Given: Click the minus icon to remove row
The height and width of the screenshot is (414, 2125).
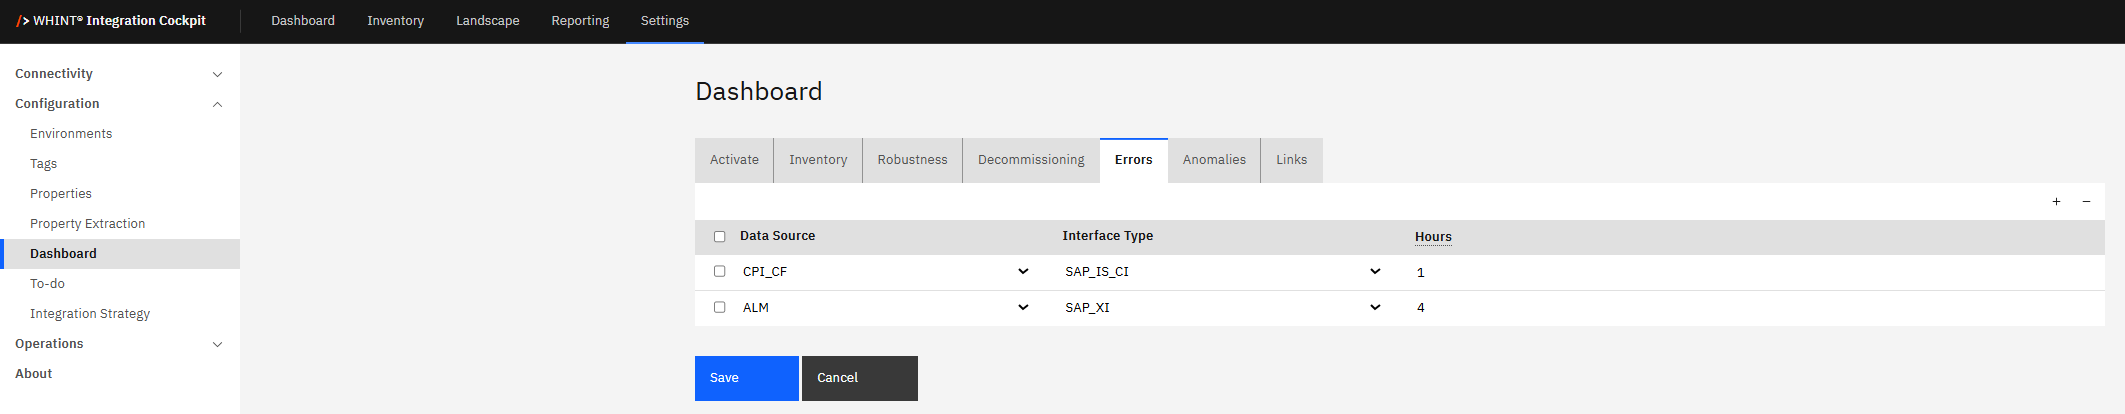Looking at the screenshot, I should point(2086,202).
